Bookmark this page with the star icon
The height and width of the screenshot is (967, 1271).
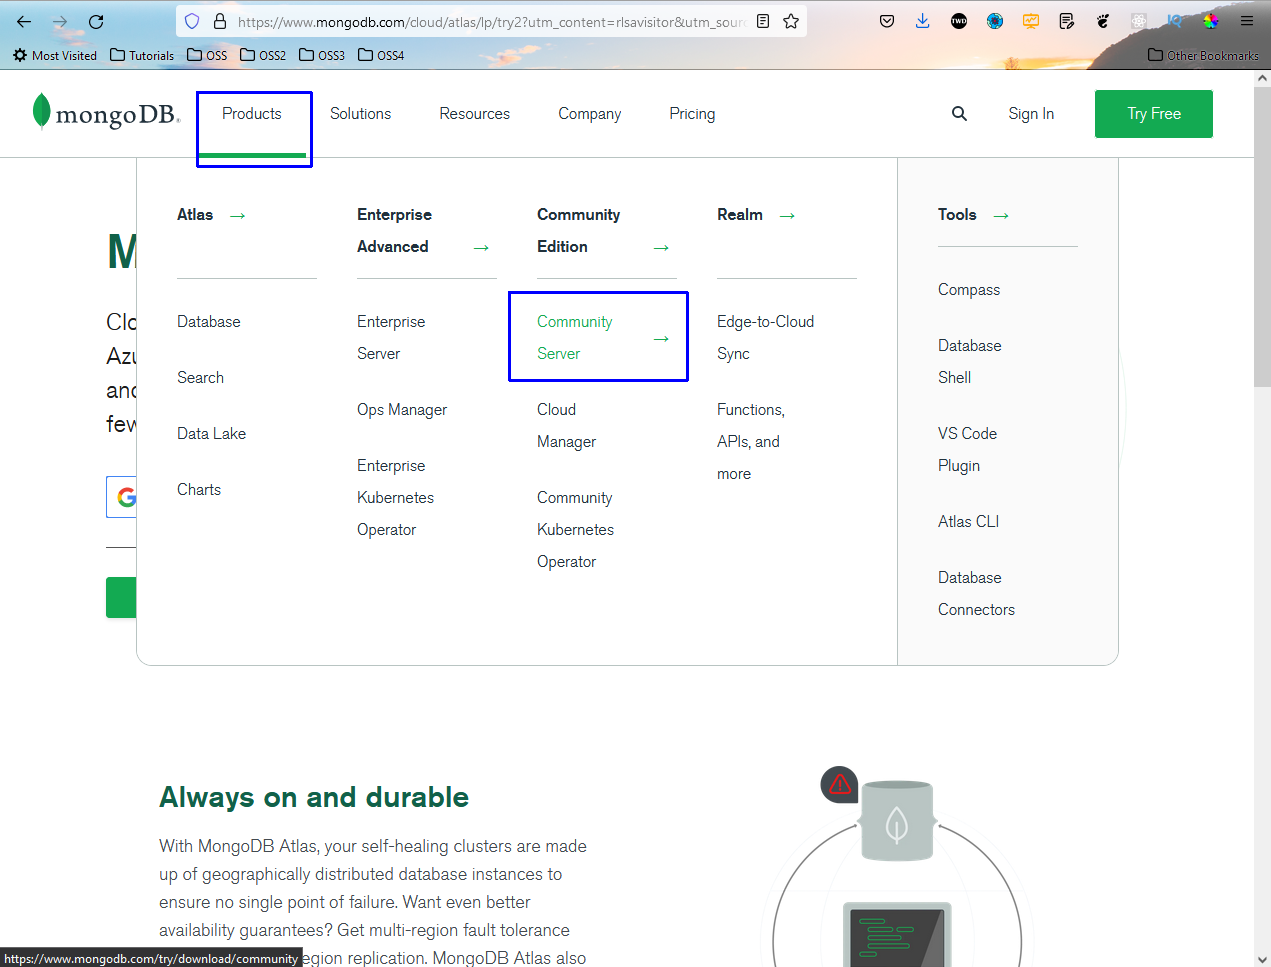[x=791, y=21]
